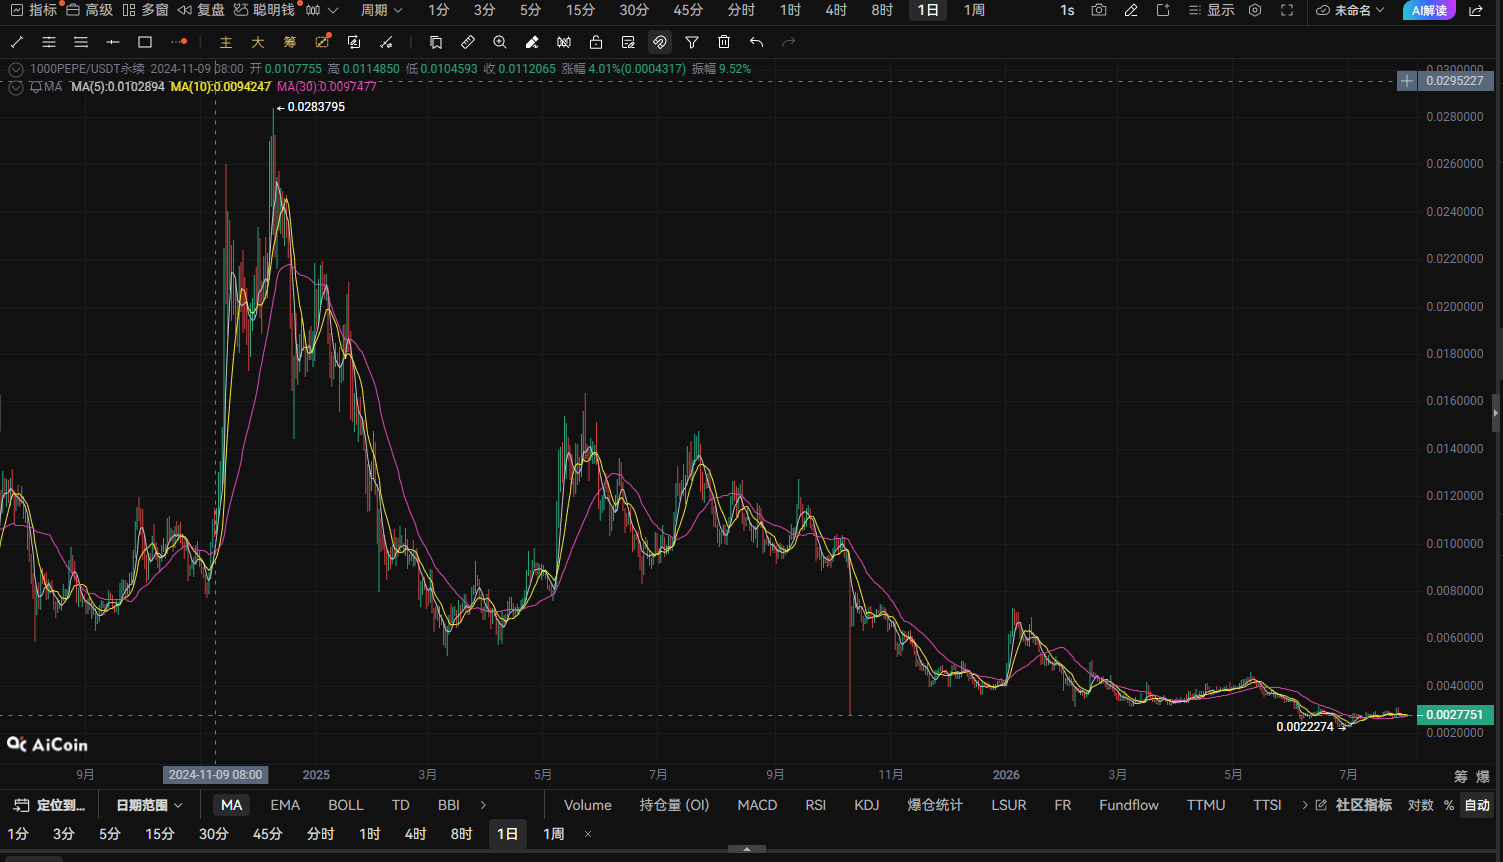Click the bookmark copy icon in the drawing toolbar

[x=436, y=42]
